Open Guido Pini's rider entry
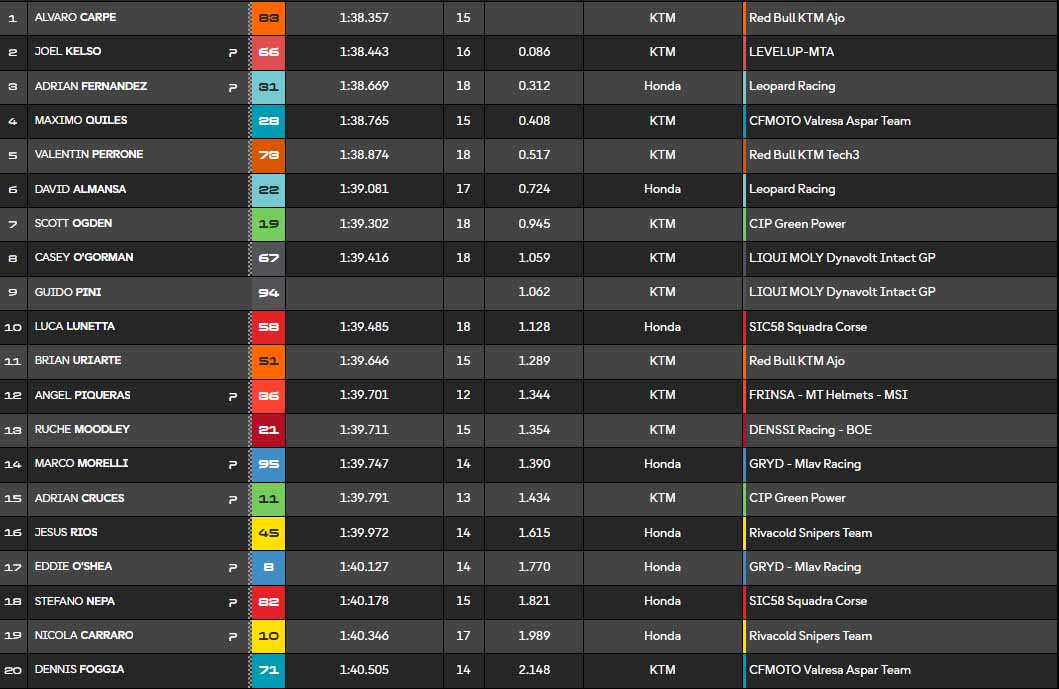Image resolution: width=1059 pixels, height=689 pixels. (x=68, y=292)
